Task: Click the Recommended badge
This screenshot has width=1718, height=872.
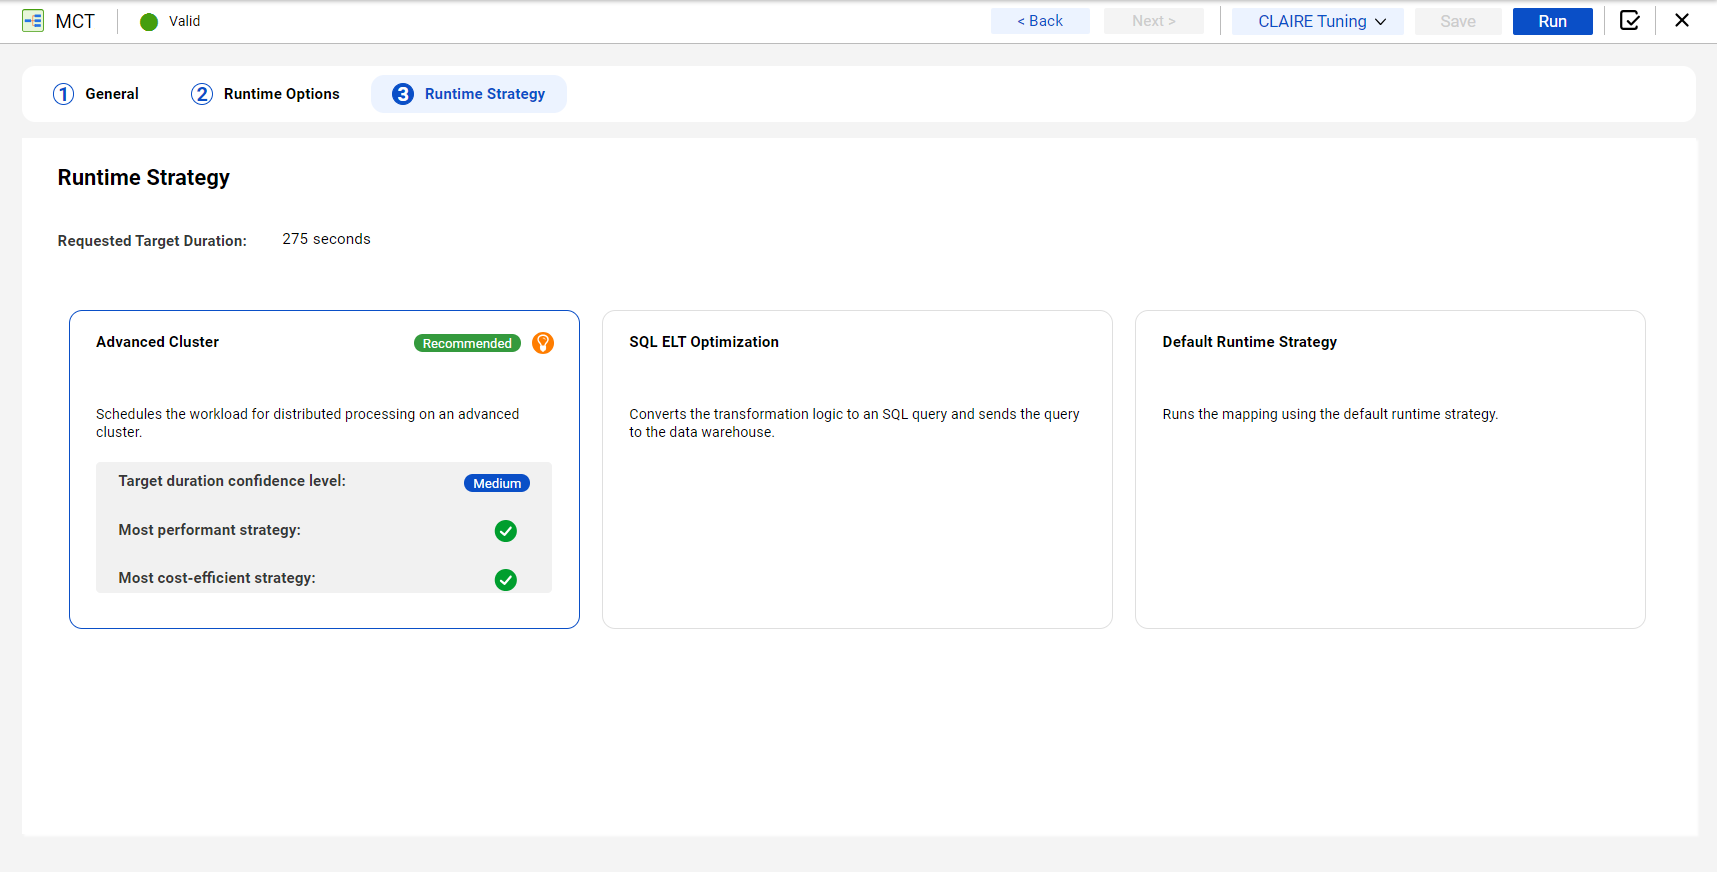Action: (467, 343)
